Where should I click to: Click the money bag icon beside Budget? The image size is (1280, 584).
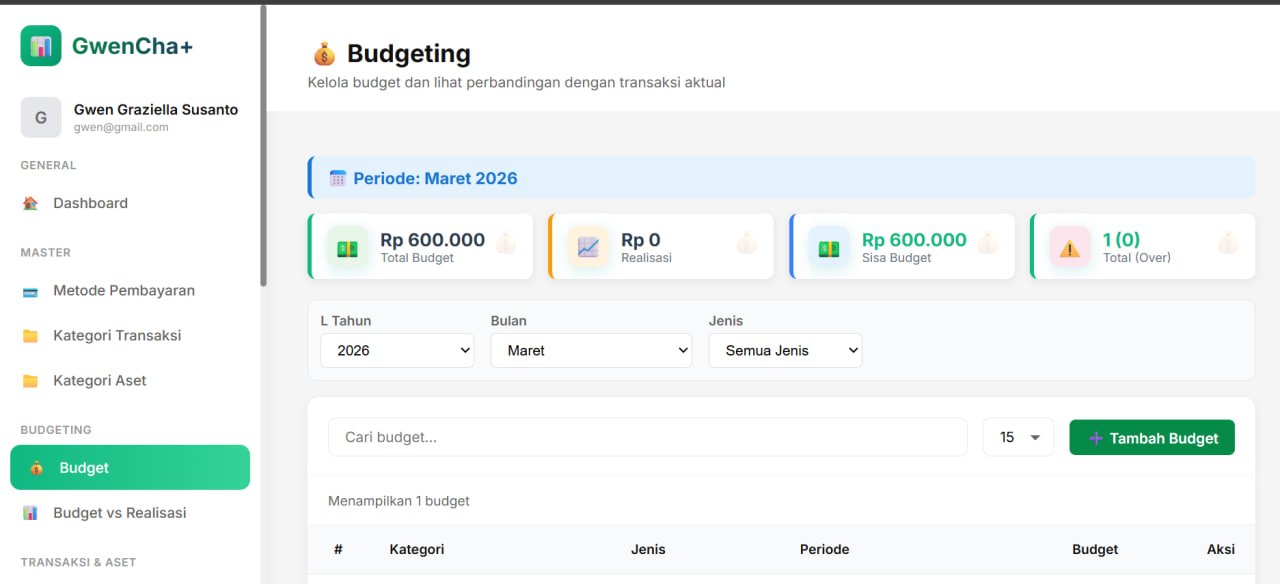point(36,467)
